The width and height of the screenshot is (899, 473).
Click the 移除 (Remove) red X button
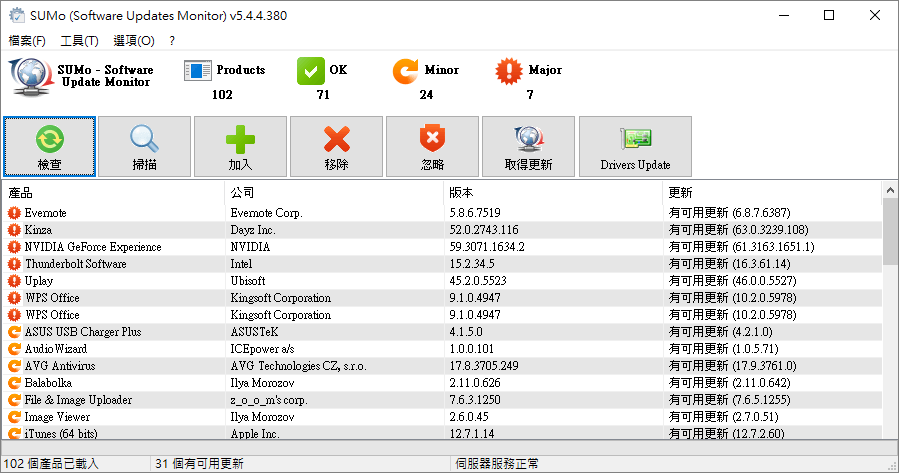point(337,147)
